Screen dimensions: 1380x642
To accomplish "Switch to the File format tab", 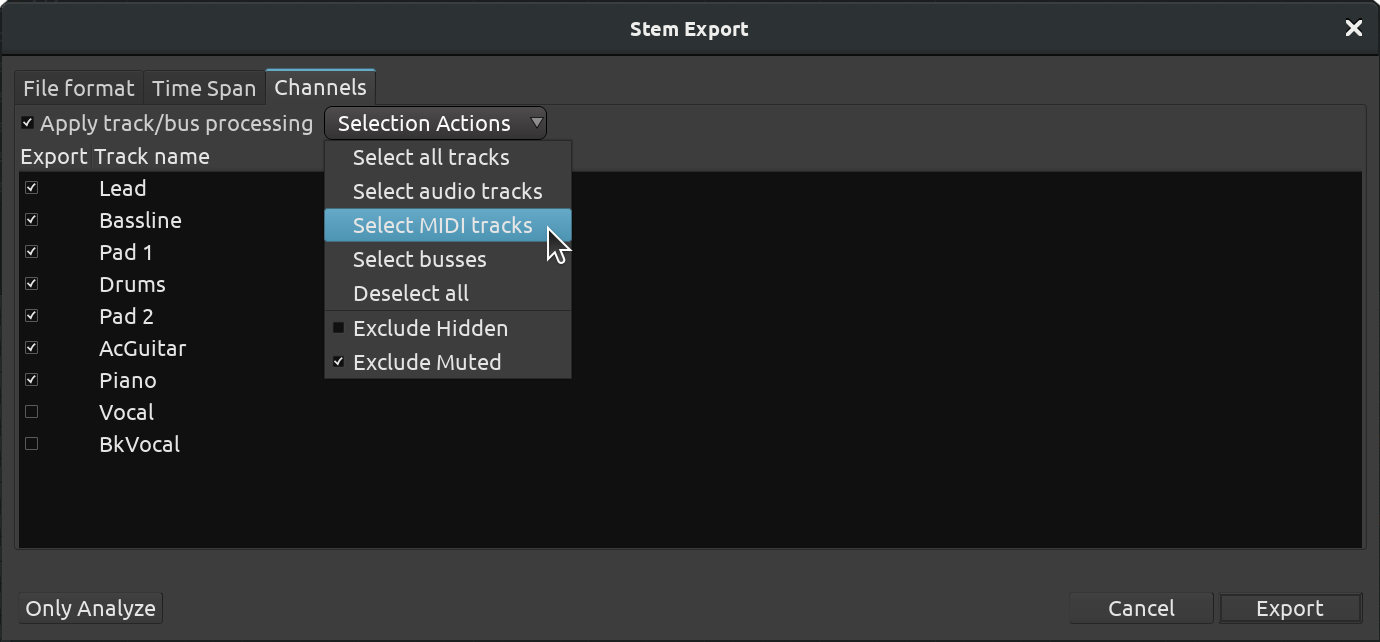I will click(x=79, y=88).
